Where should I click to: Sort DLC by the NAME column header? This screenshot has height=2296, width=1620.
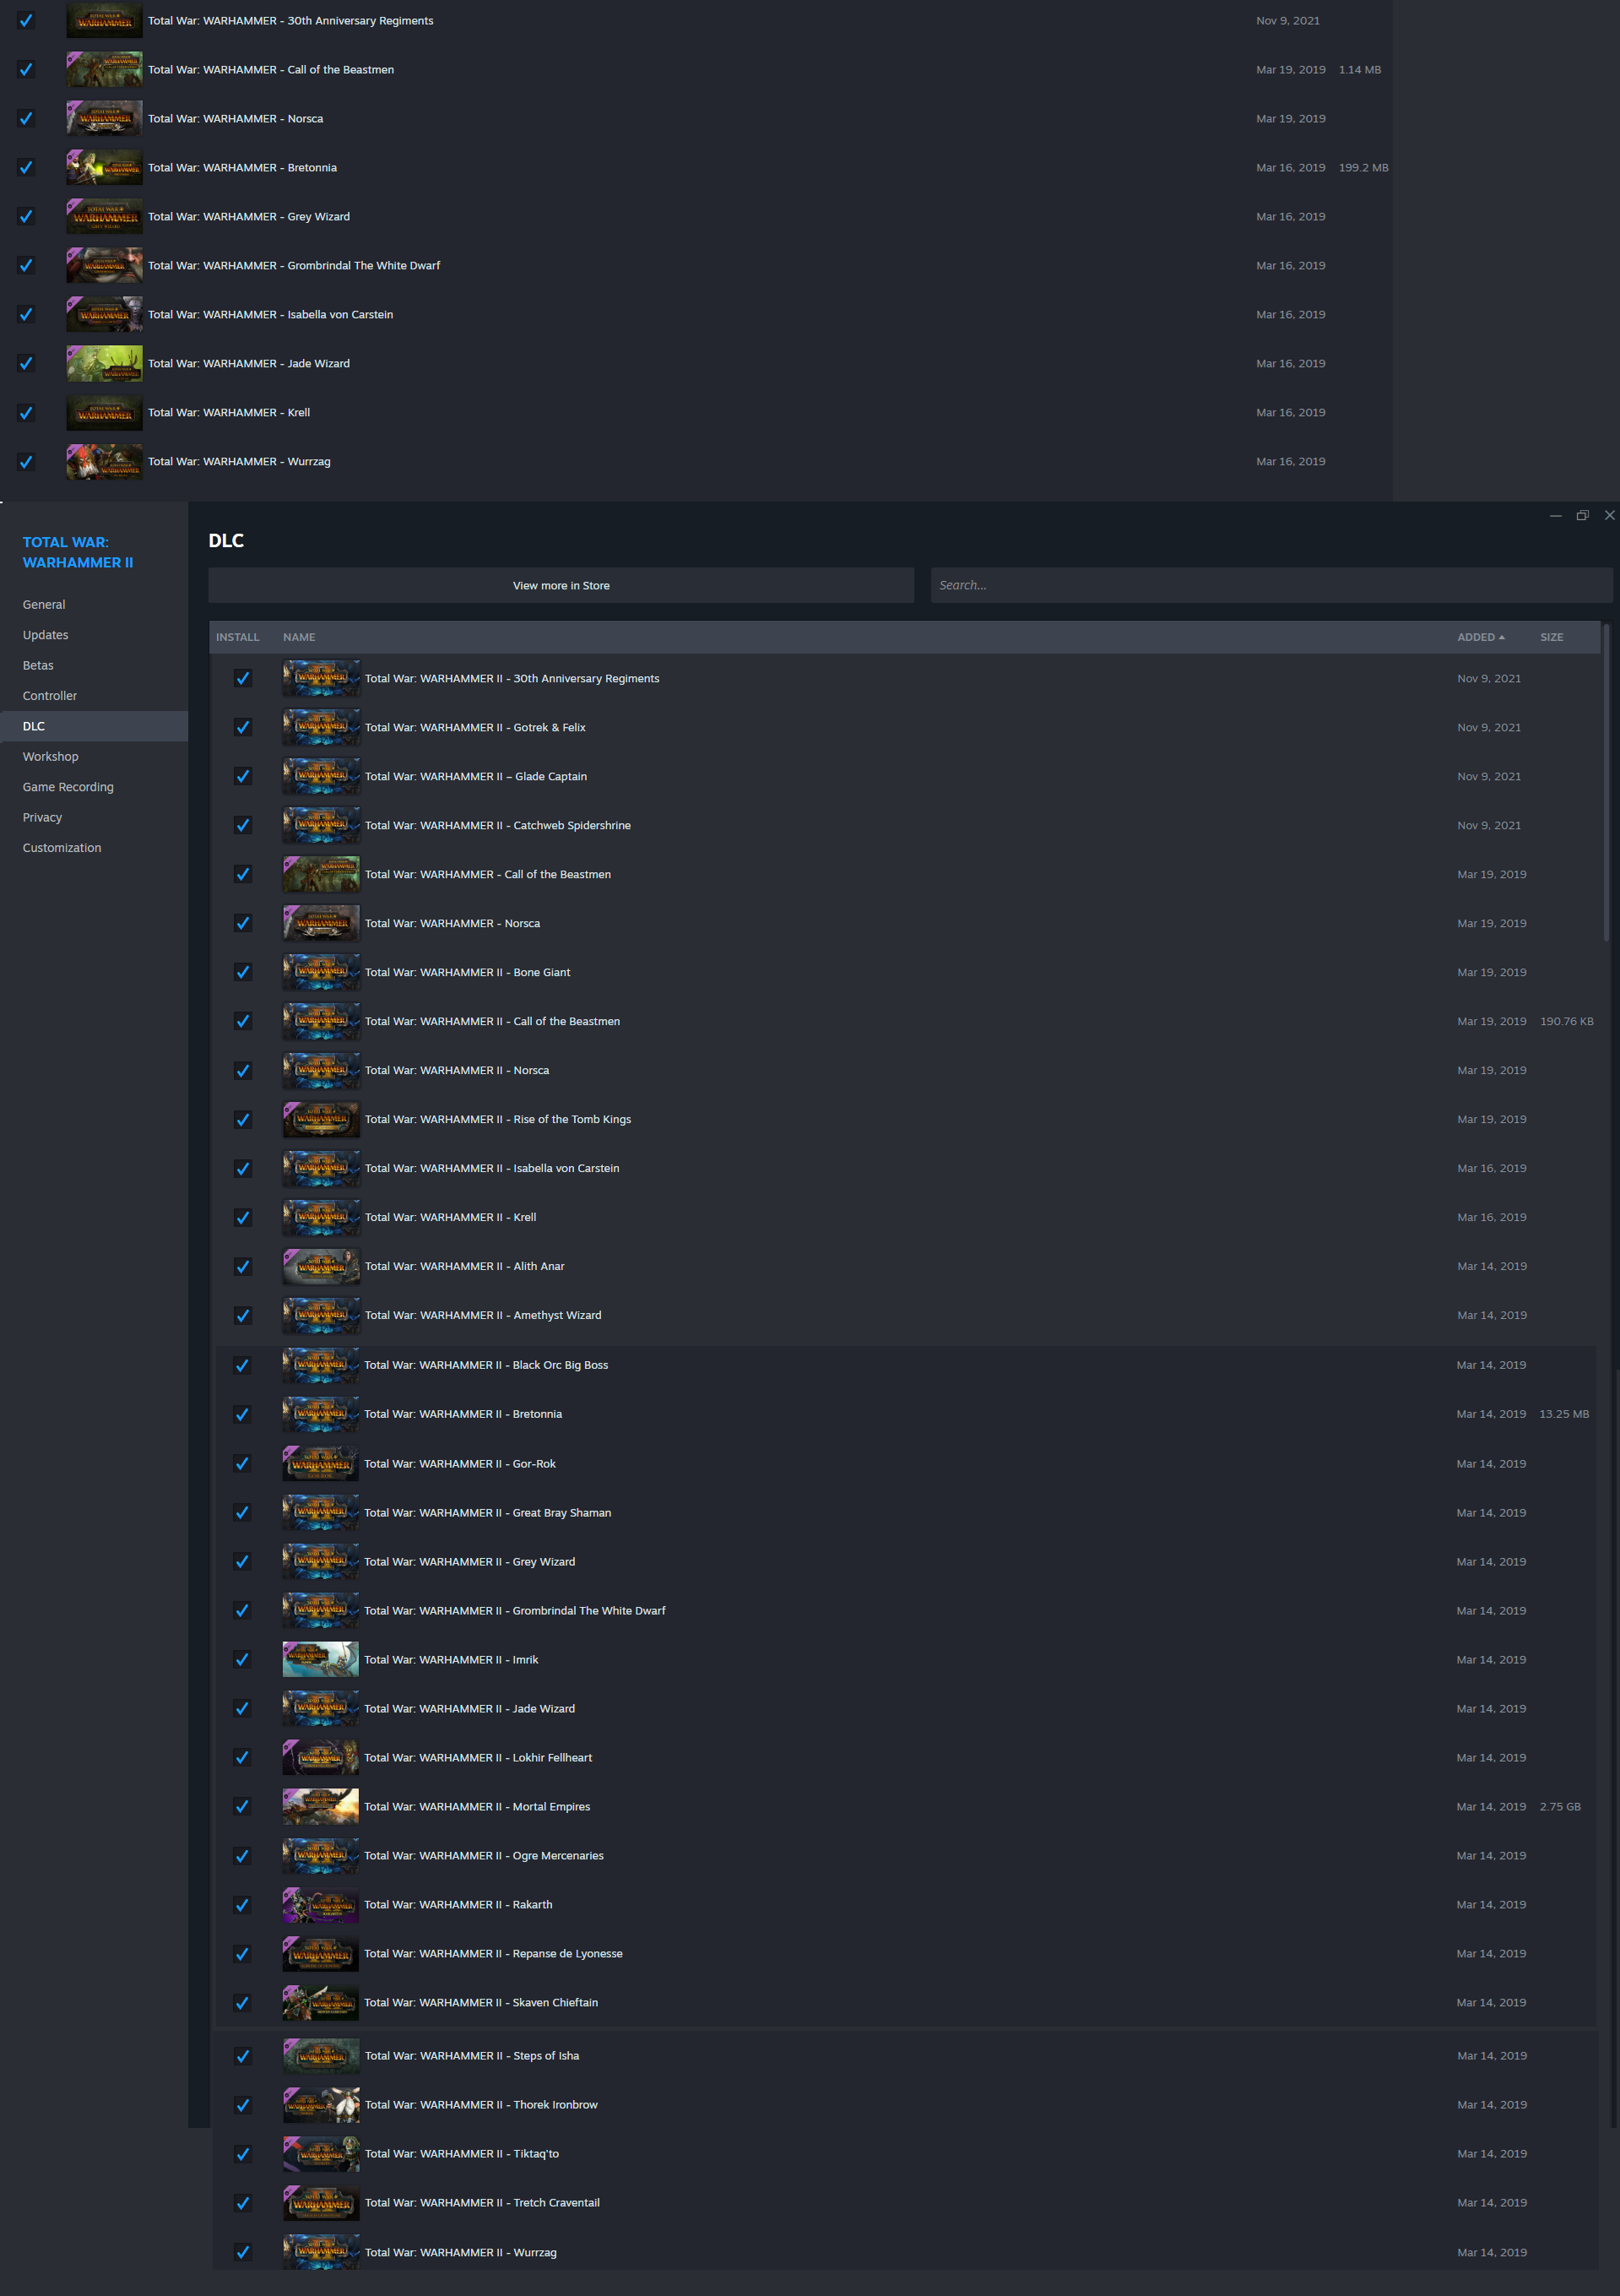point(299,637)
